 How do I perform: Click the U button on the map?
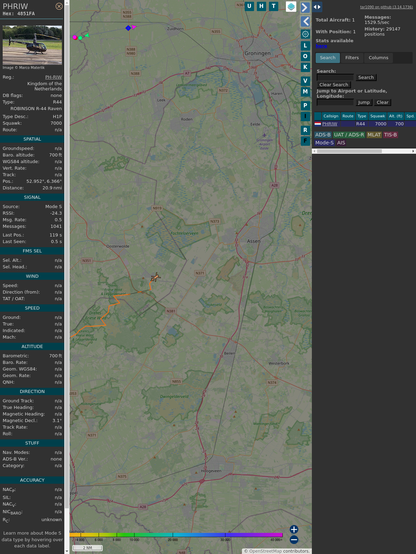(x=250, y=6)
